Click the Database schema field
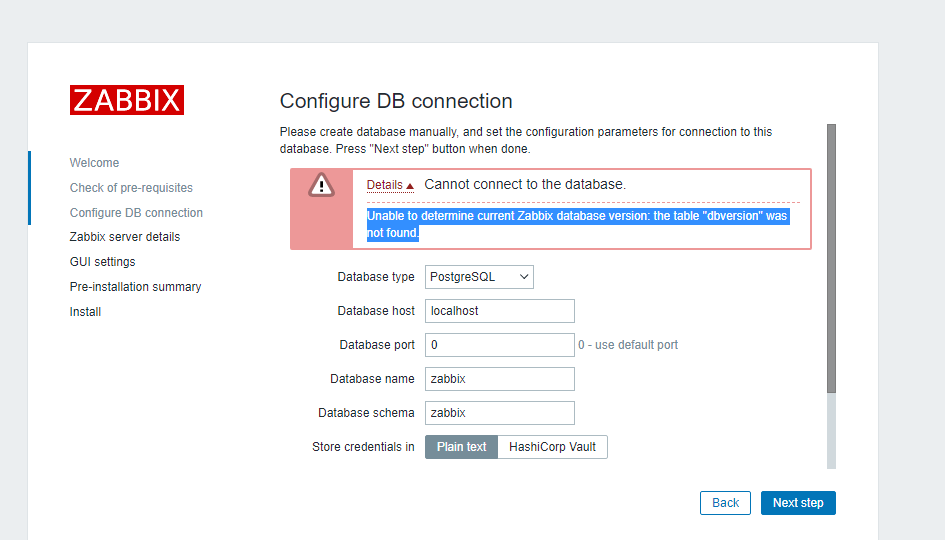The height and width of the screenshot is (540, 945). [x=499, y=413]
